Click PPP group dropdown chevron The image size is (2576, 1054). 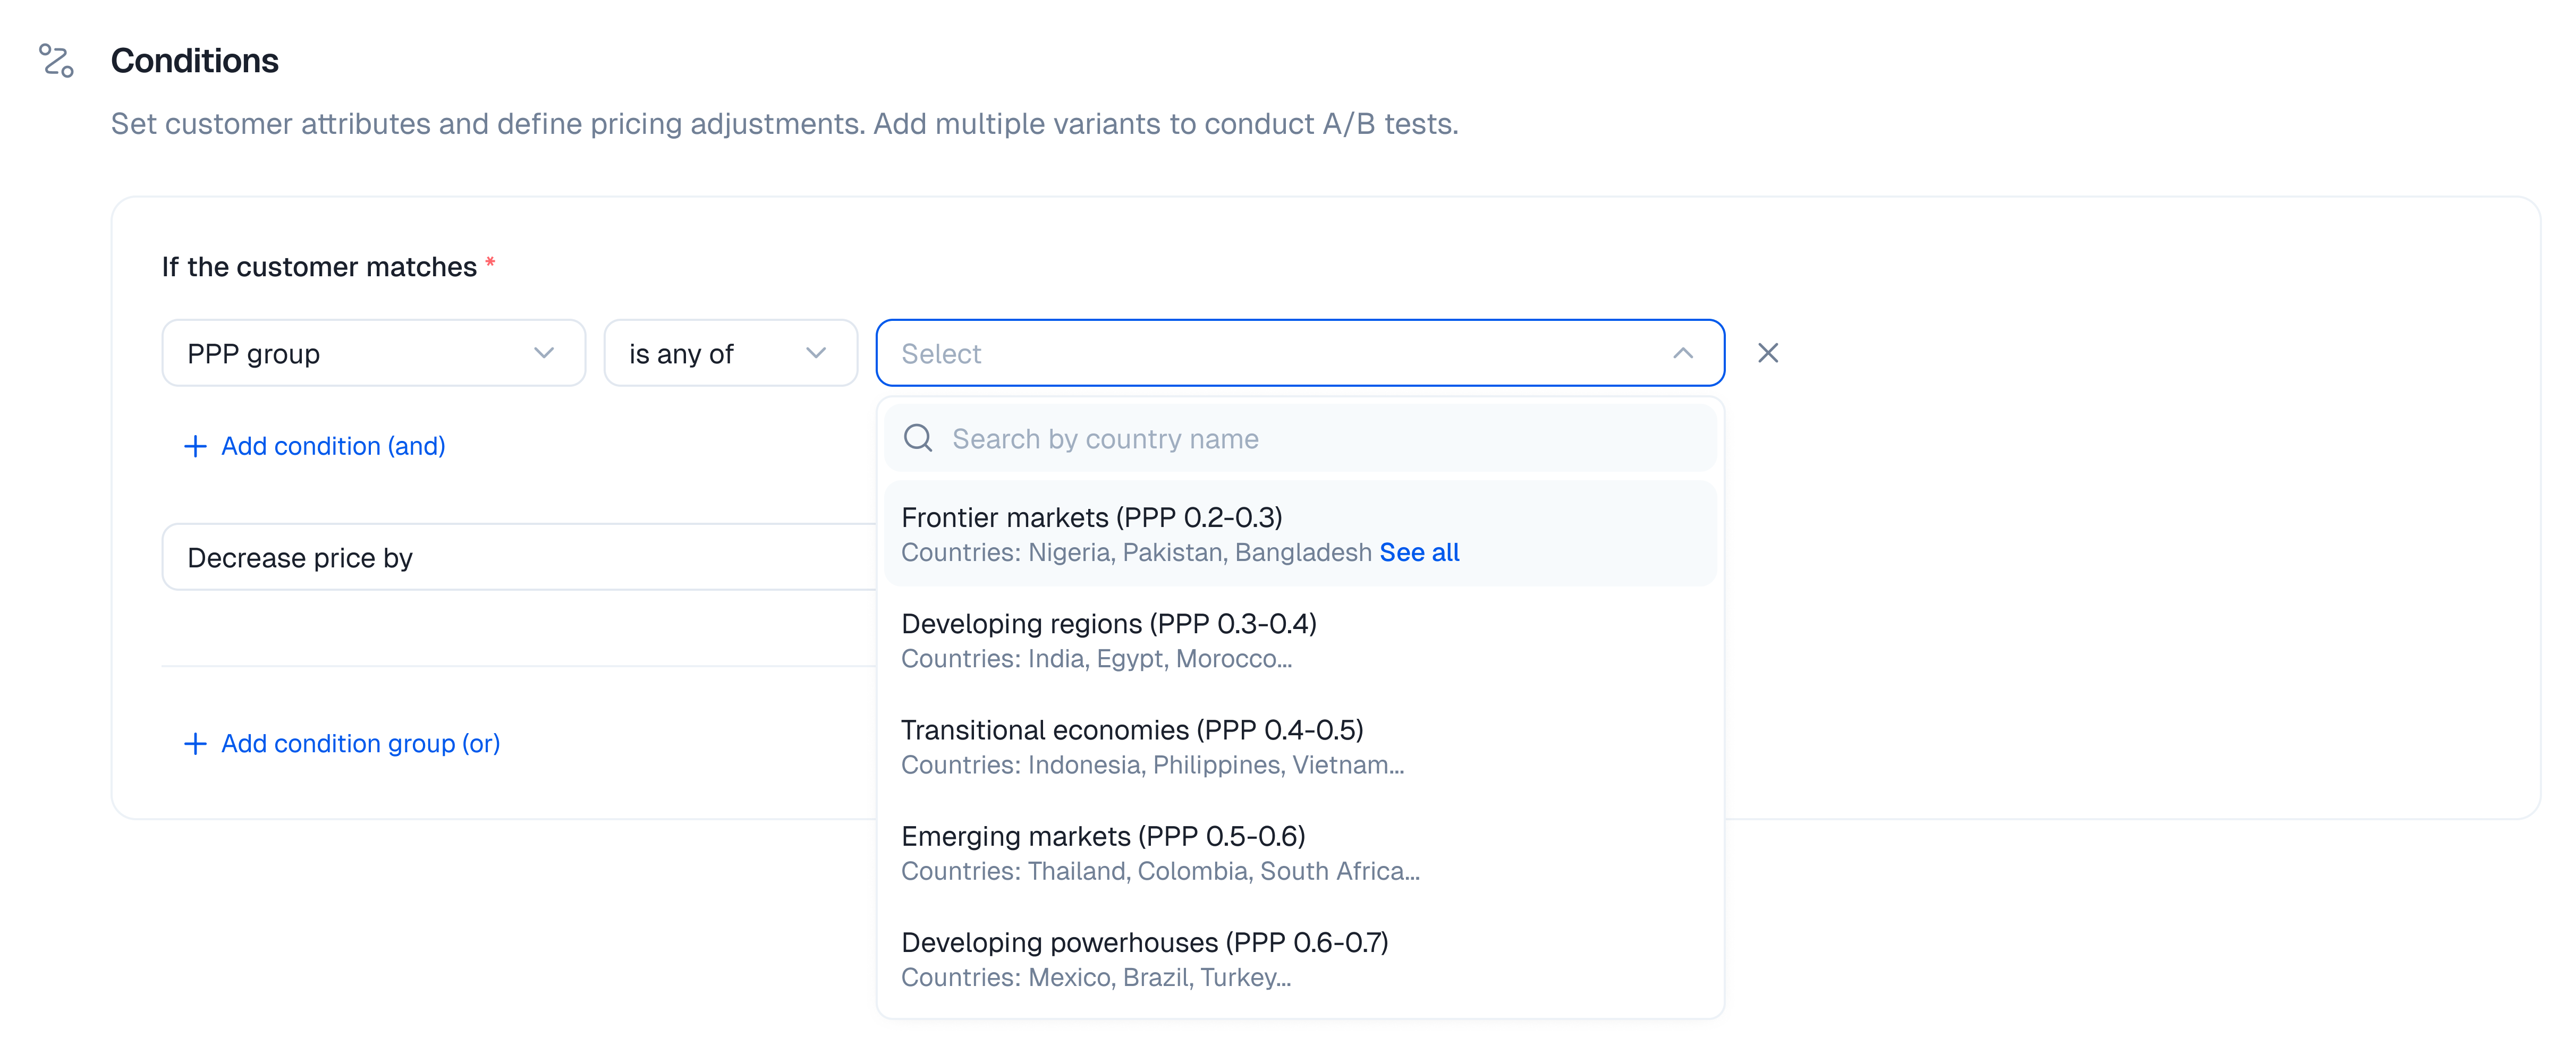[x=544, y=353]
